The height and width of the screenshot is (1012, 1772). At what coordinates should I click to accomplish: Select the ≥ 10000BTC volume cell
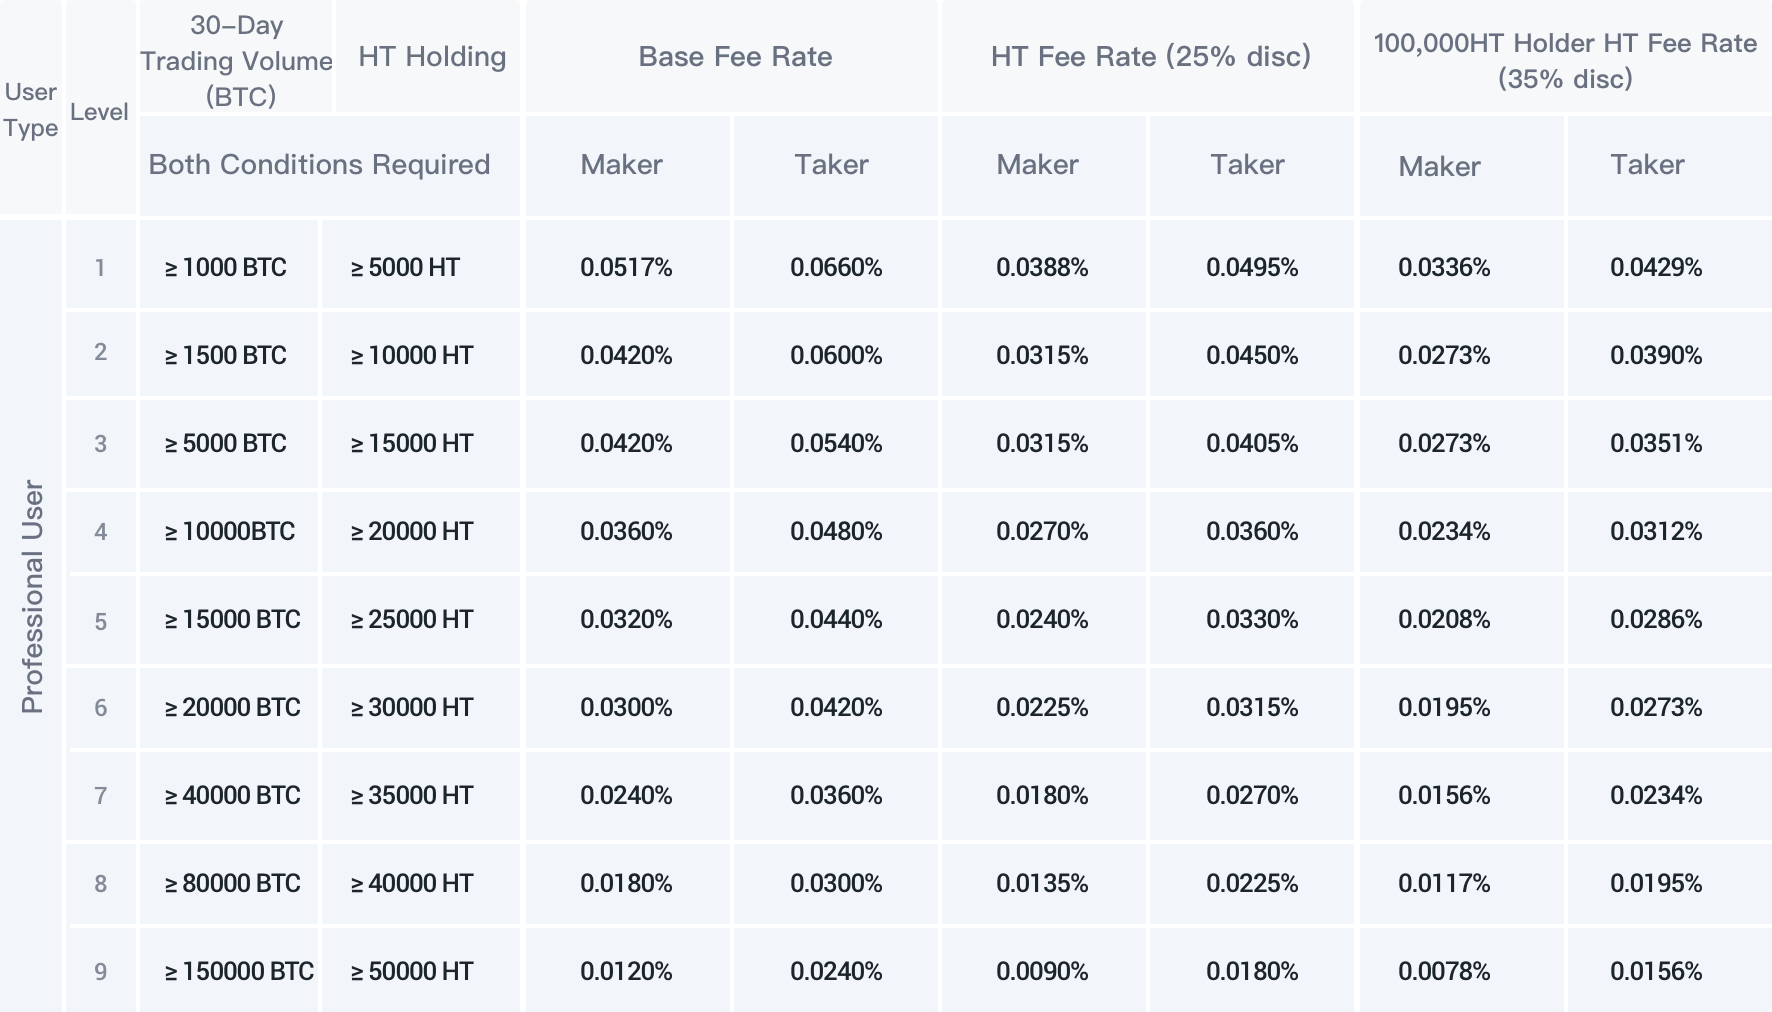tap(230, 531)
